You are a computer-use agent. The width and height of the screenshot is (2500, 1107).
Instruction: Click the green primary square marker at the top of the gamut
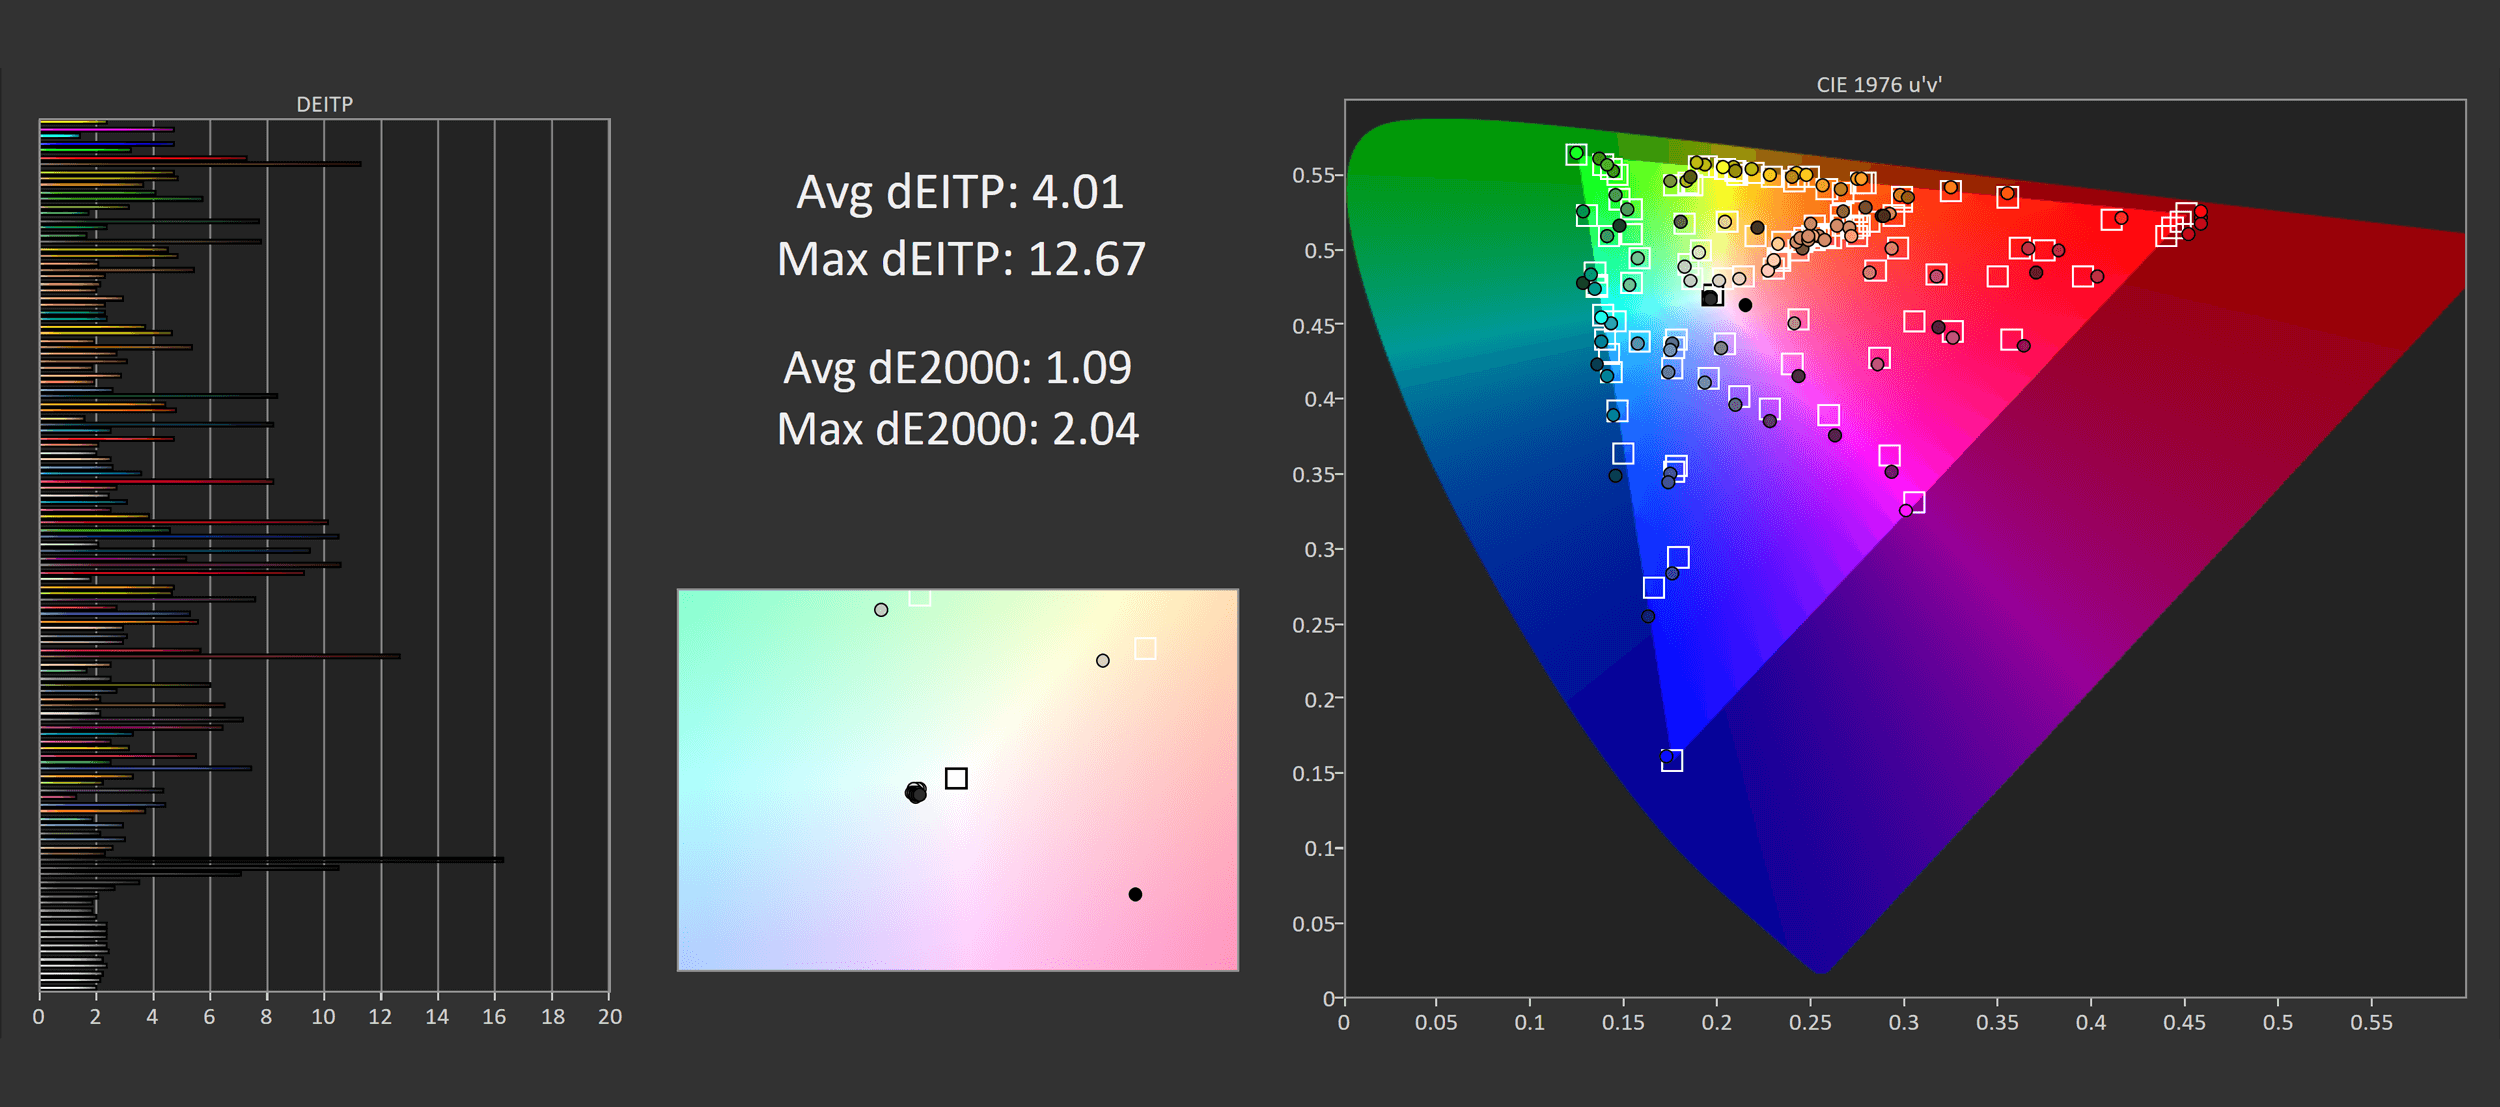coord(1576,154)
